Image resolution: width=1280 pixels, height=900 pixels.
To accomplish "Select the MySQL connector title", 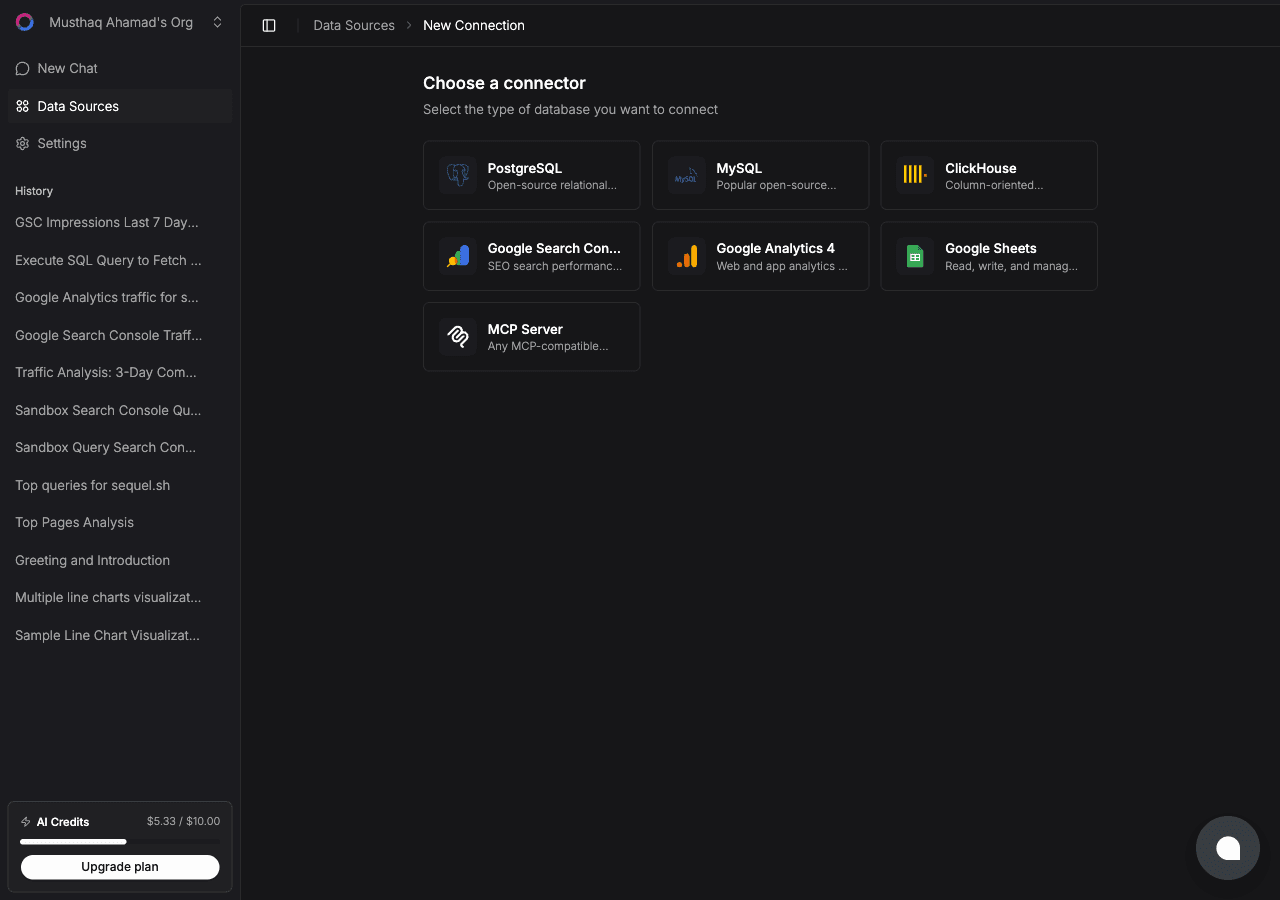I will pos(739,168).
